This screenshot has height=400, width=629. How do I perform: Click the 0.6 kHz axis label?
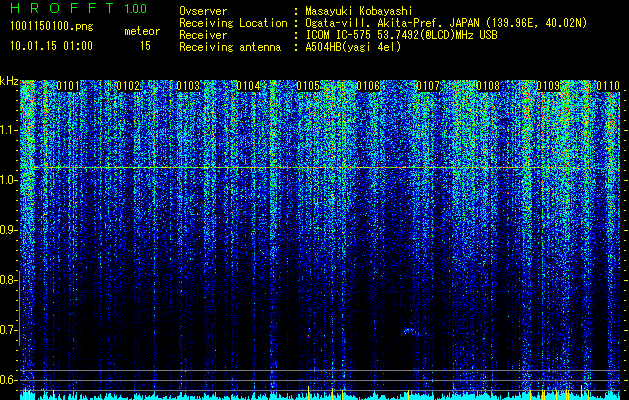9,380
